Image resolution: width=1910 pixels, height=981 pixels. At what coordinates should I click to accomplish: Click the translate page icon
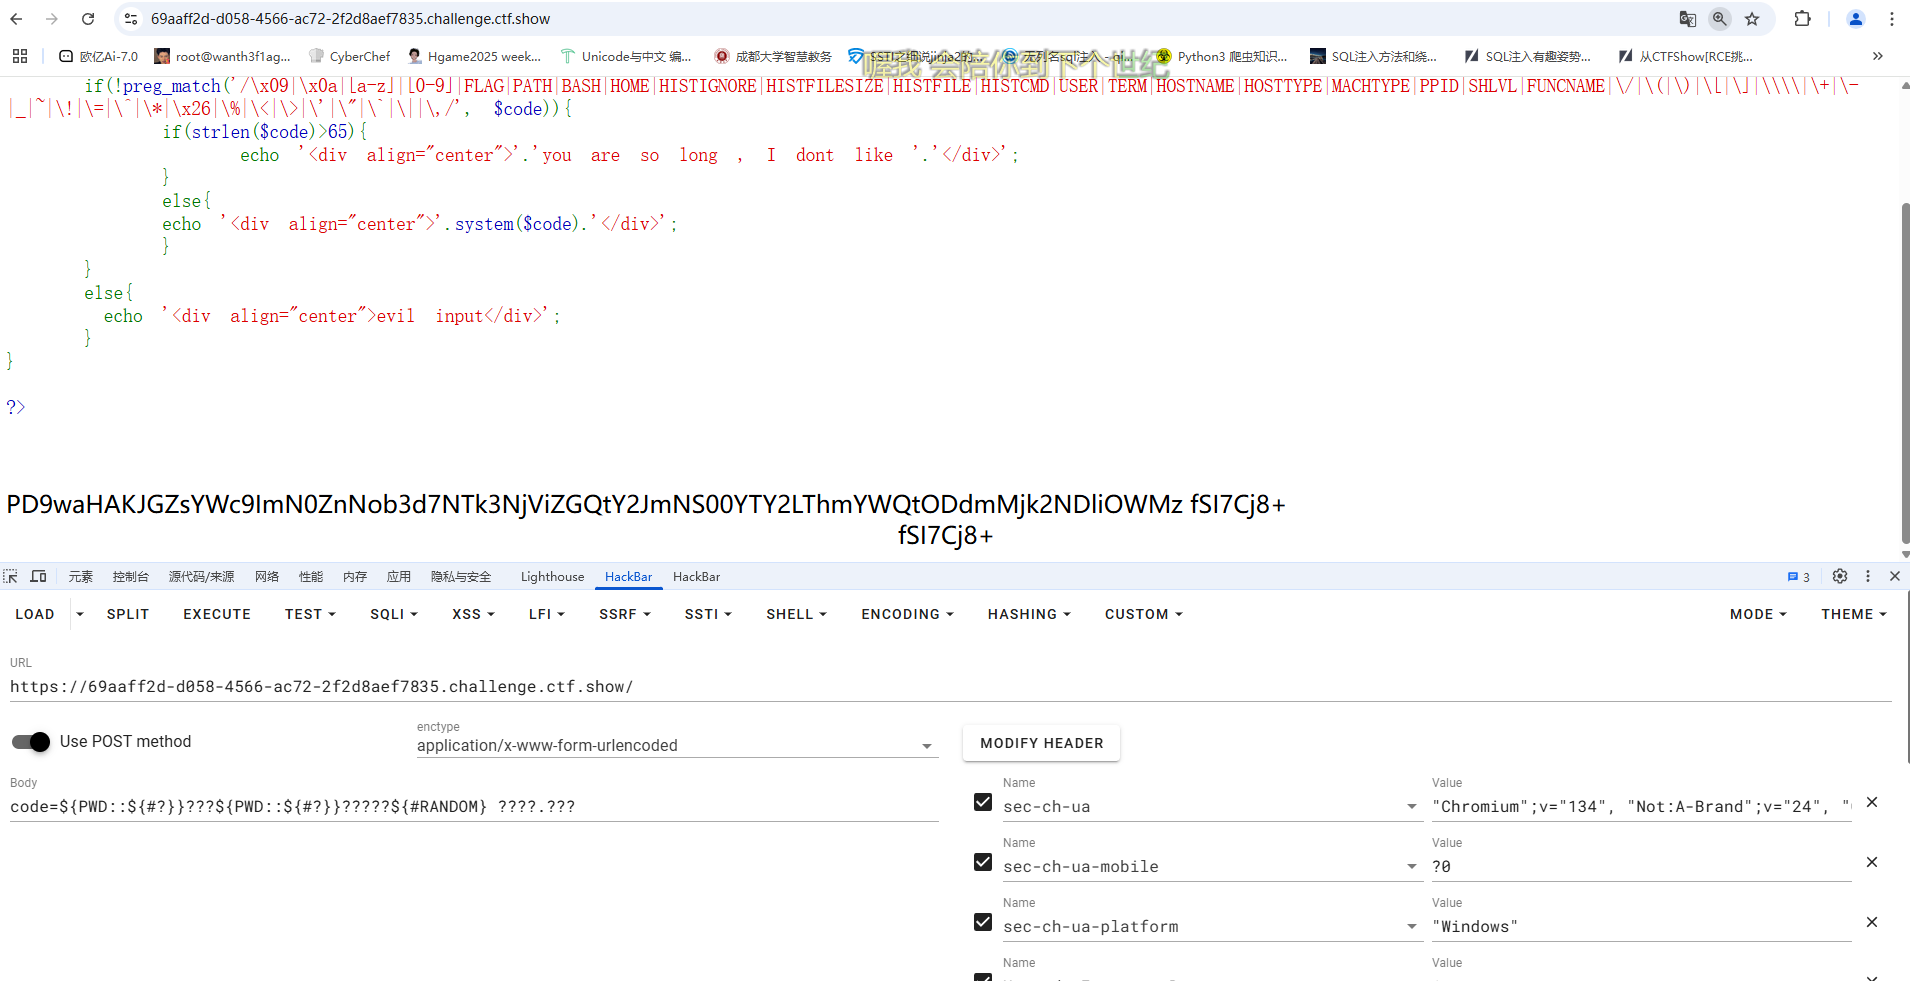(x=1688, y=19)
